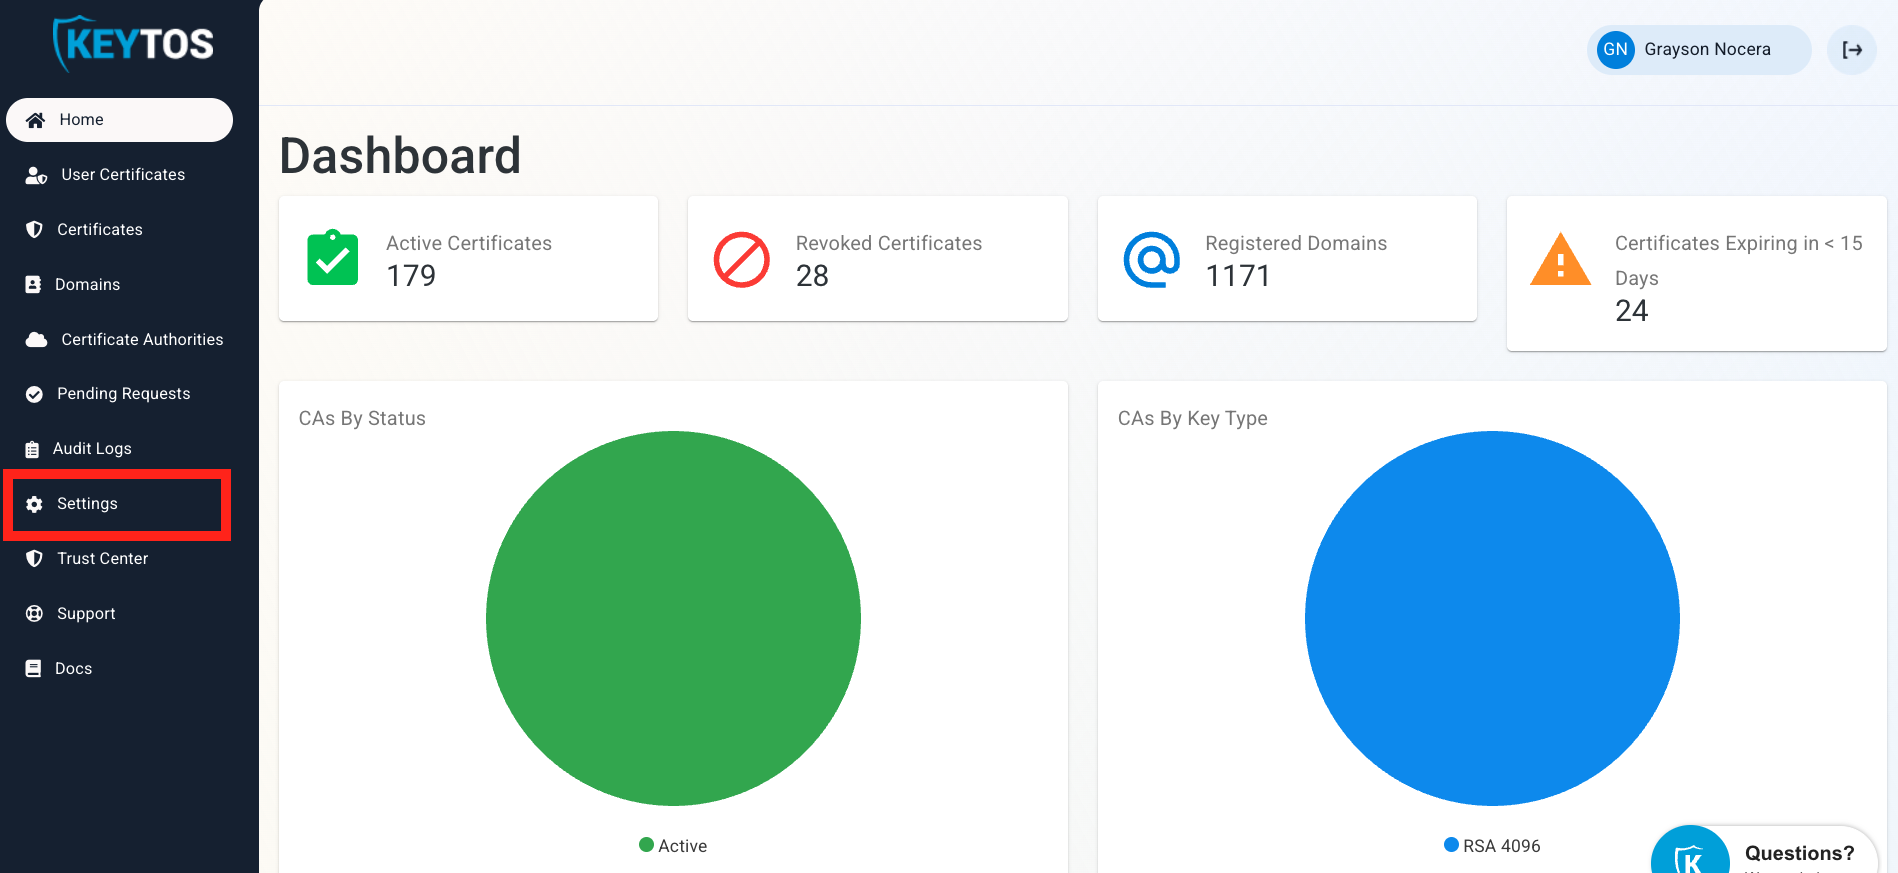The width and height of the screenshot is (1898, 873).
Task: Toggle the RSA 4096 legend item
Action: pos(1492,846)
